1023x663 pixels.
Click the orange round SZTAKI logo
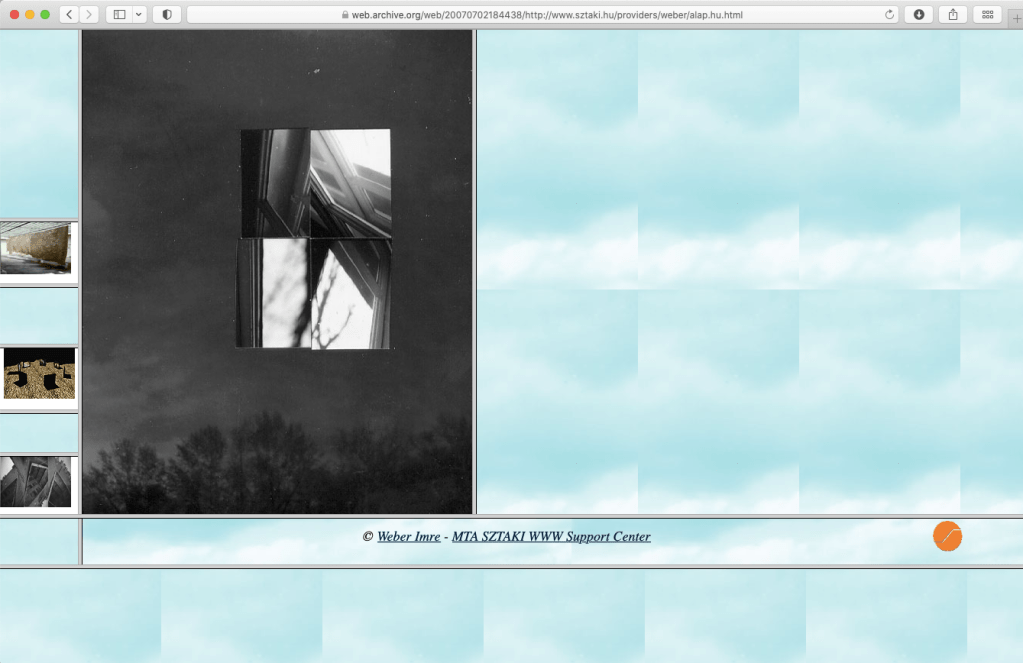pyautogui.click(x=947, y=536)
